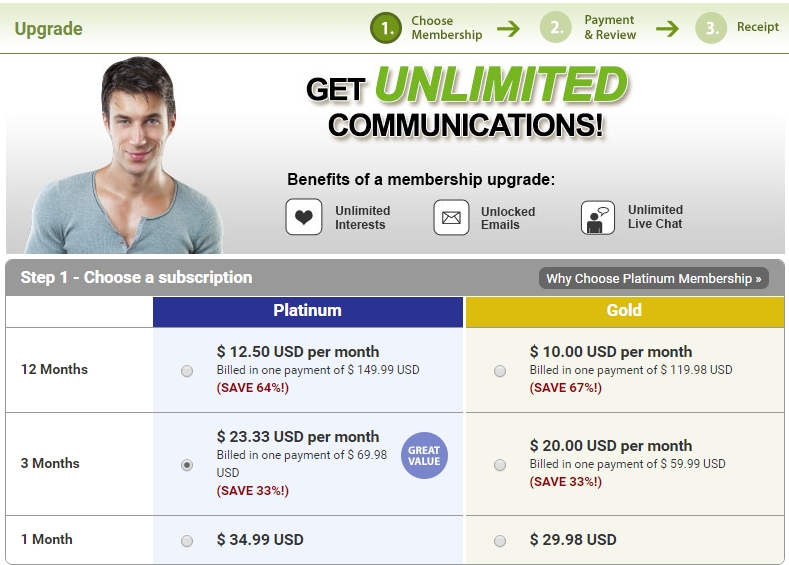Click the Upgrade page title
The width and height of the screenshot is (789, 565).
point(48,28)
